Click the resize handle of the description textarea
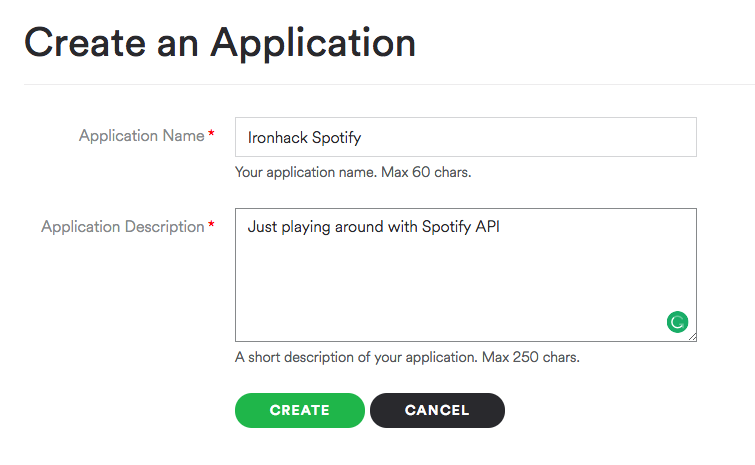The width and height of the screenshot is (755, 465). pyautogui.click(x=691, y=336)
